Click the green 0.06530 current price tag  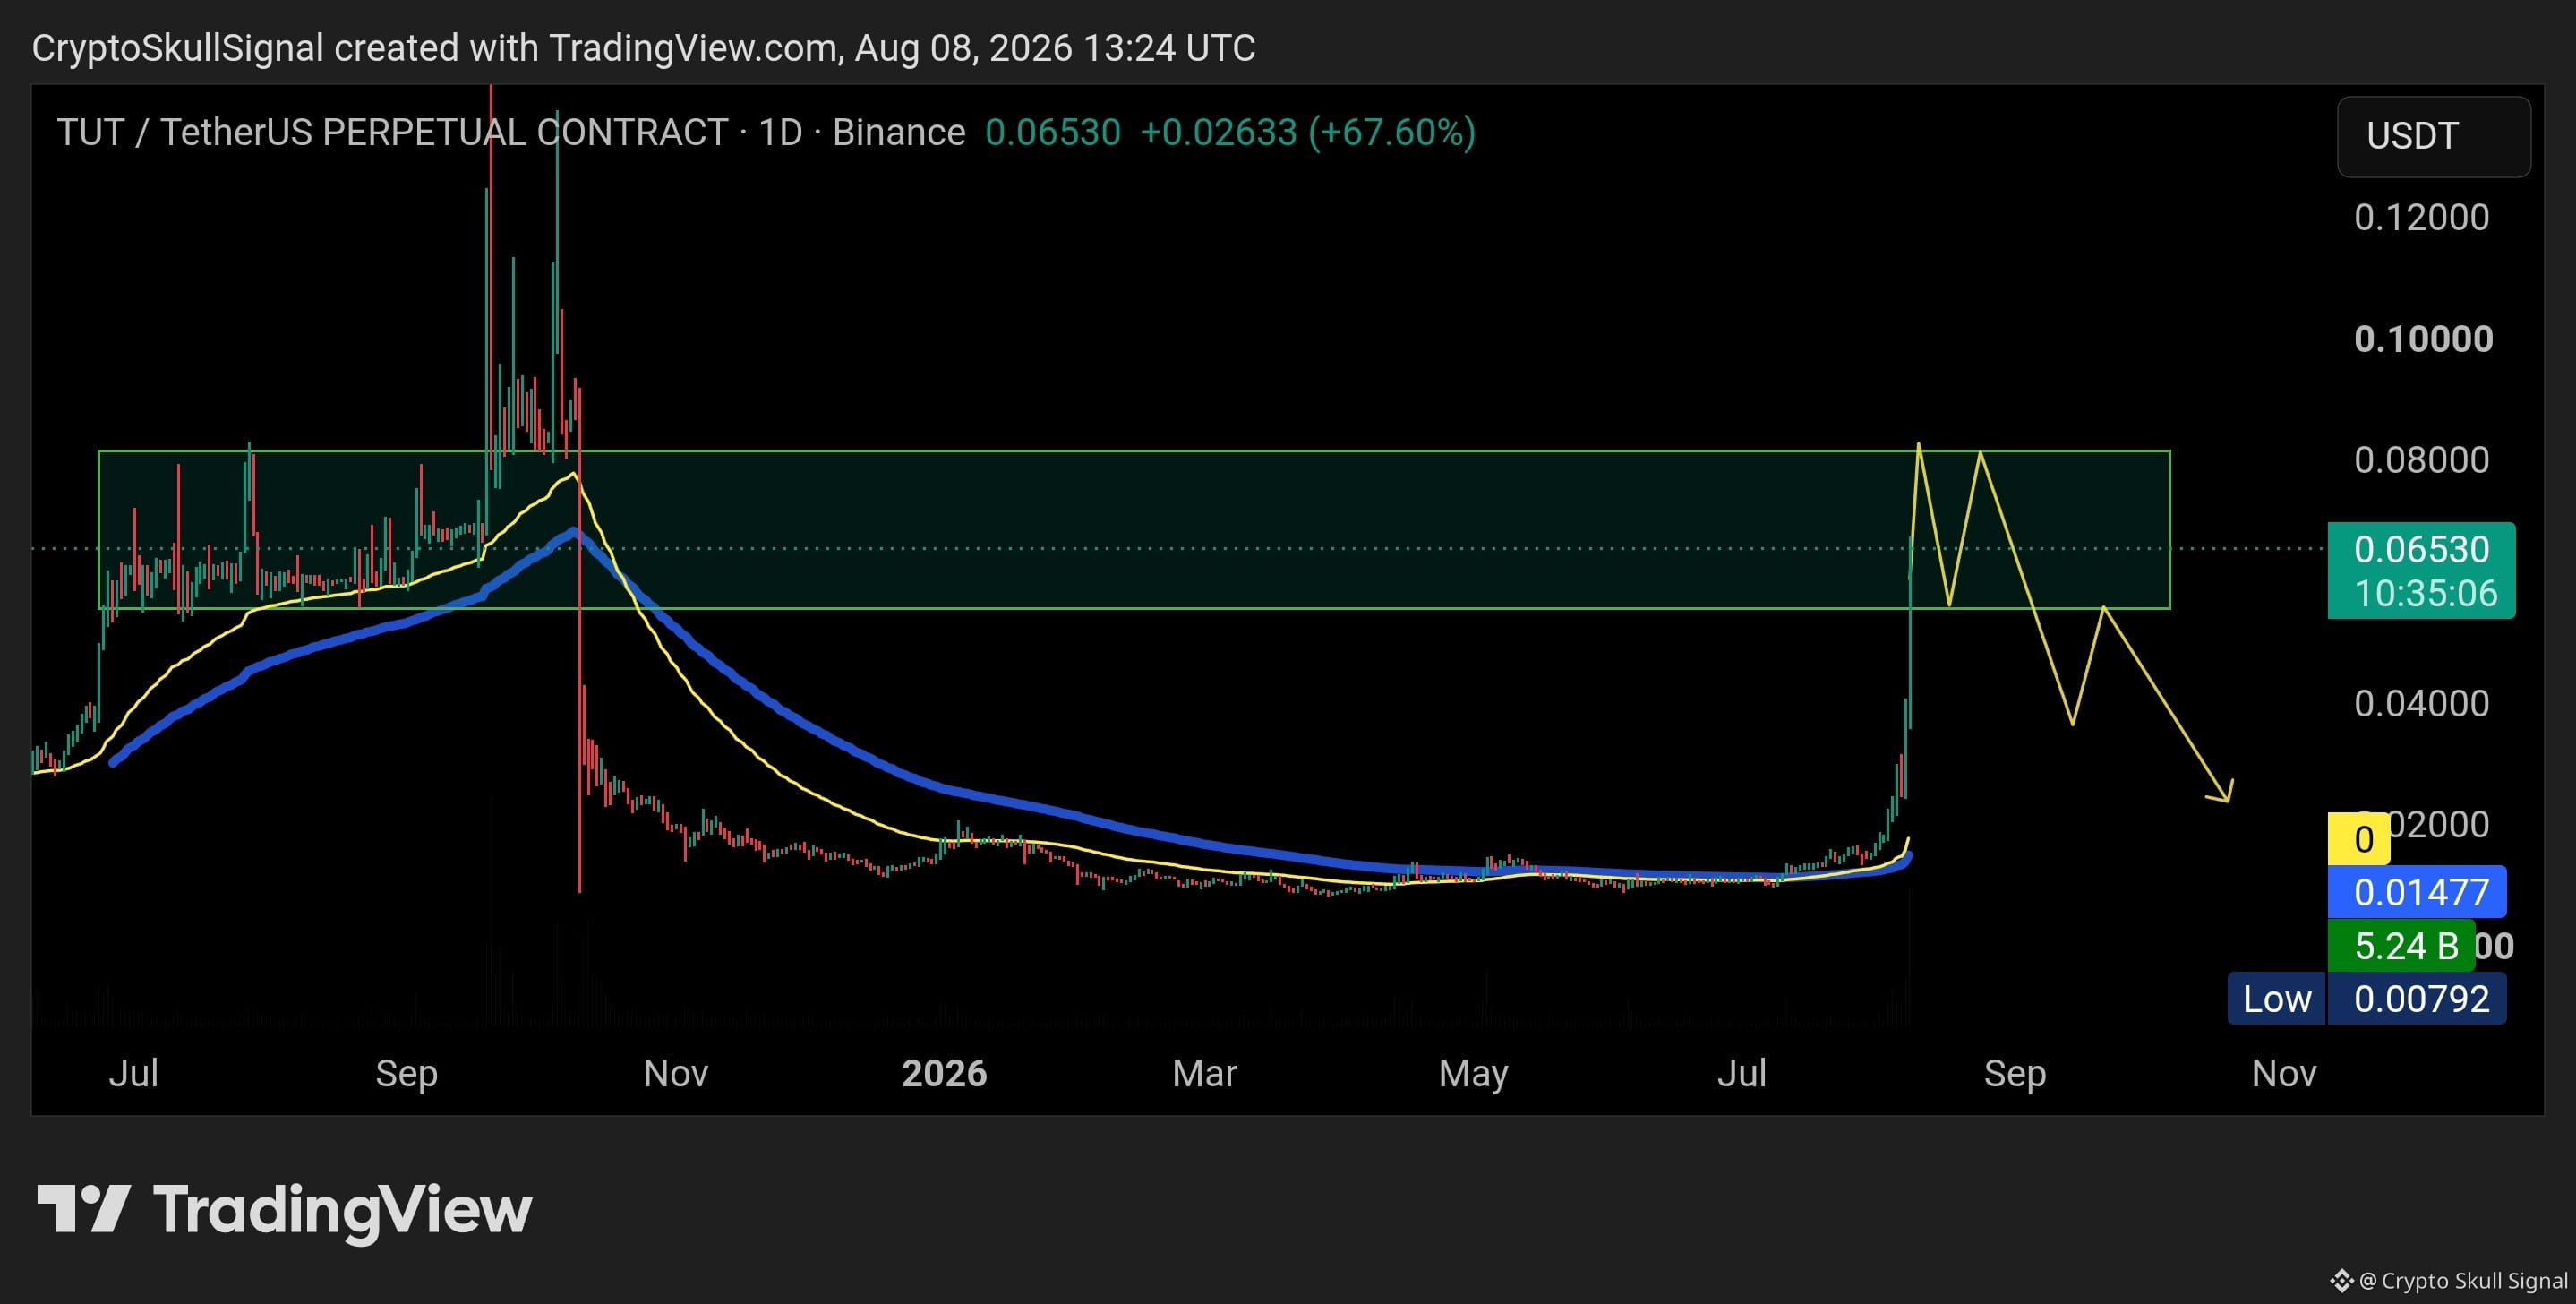pos(2421,549)
